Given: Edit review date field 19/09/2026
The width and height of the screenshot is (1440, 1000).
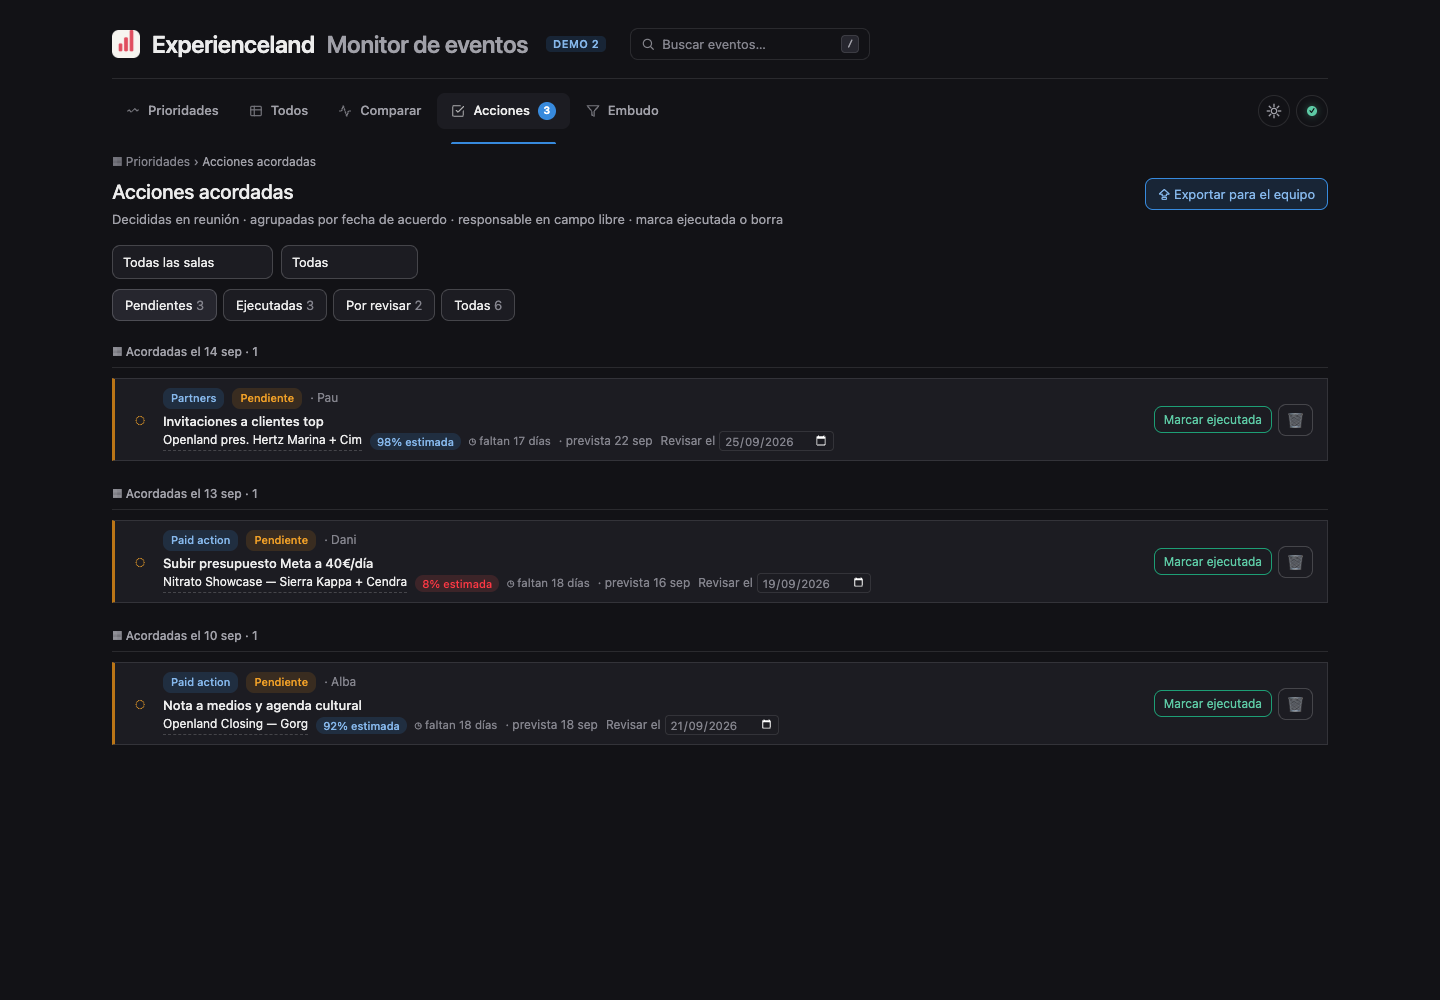Looking at the screenshot, I should (x=813, y=583).
